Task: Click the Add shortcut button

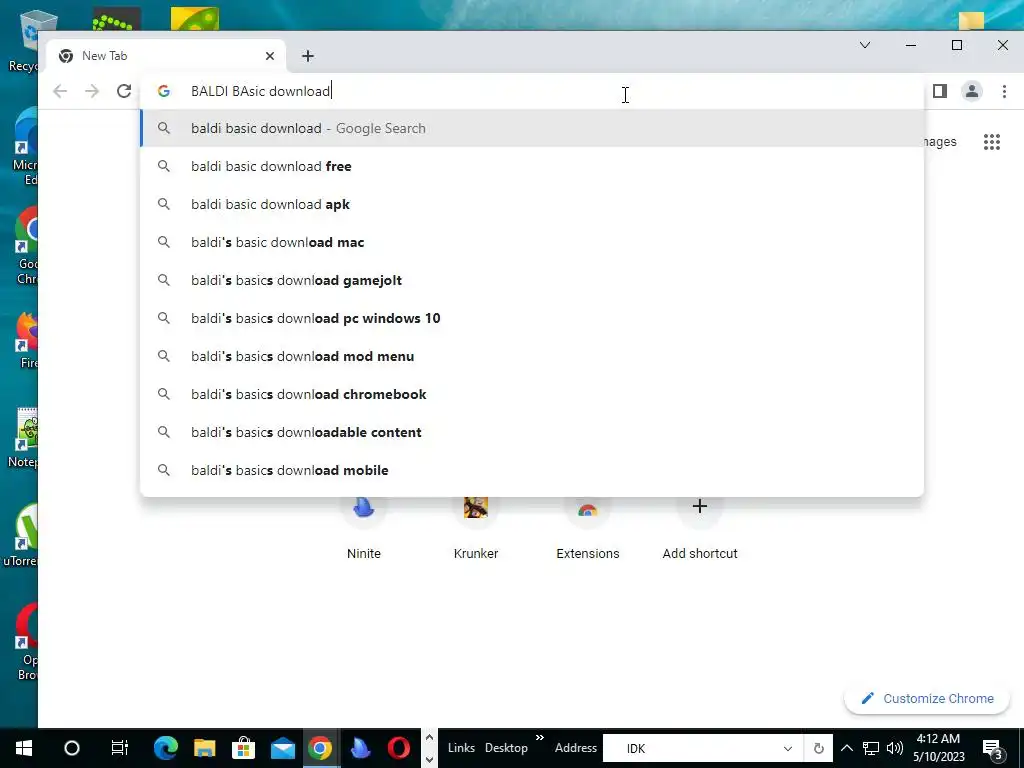Action: (699, 529)
